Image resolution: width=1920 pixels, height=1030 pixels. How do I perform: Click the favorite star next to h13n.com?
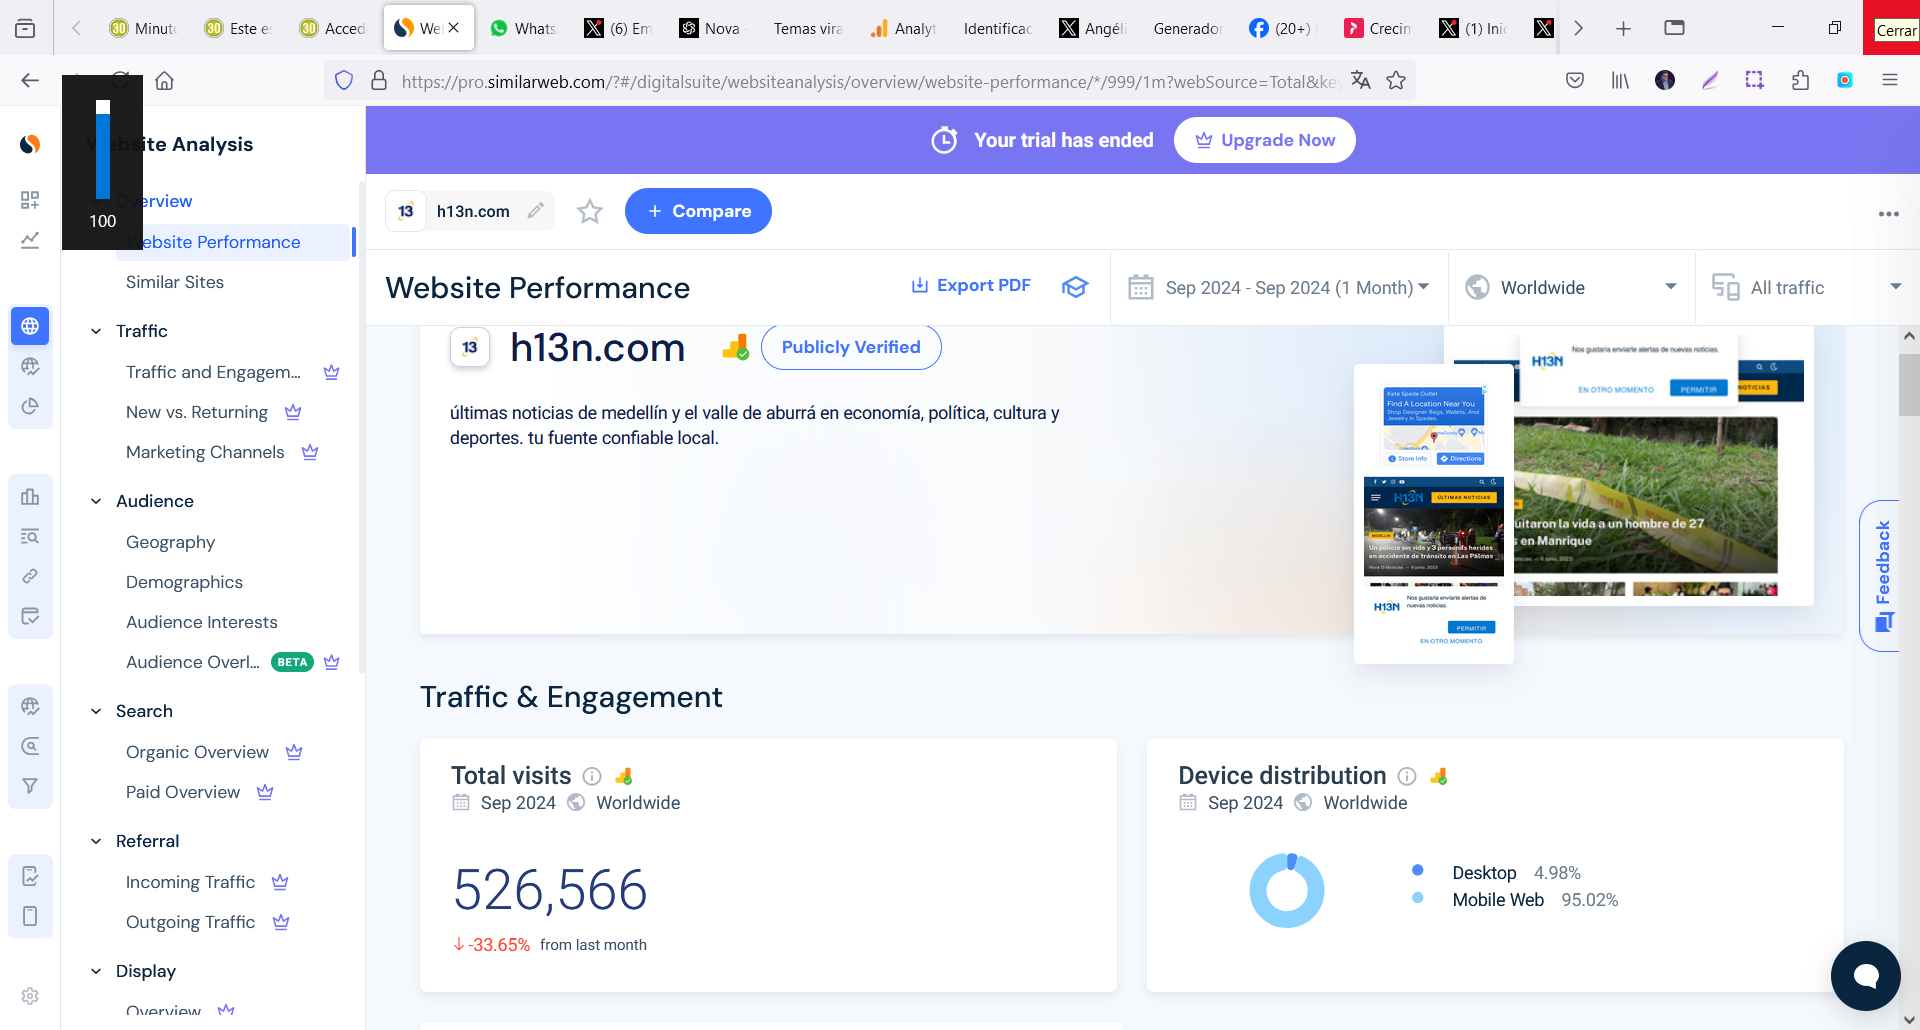tap(590, 212)
